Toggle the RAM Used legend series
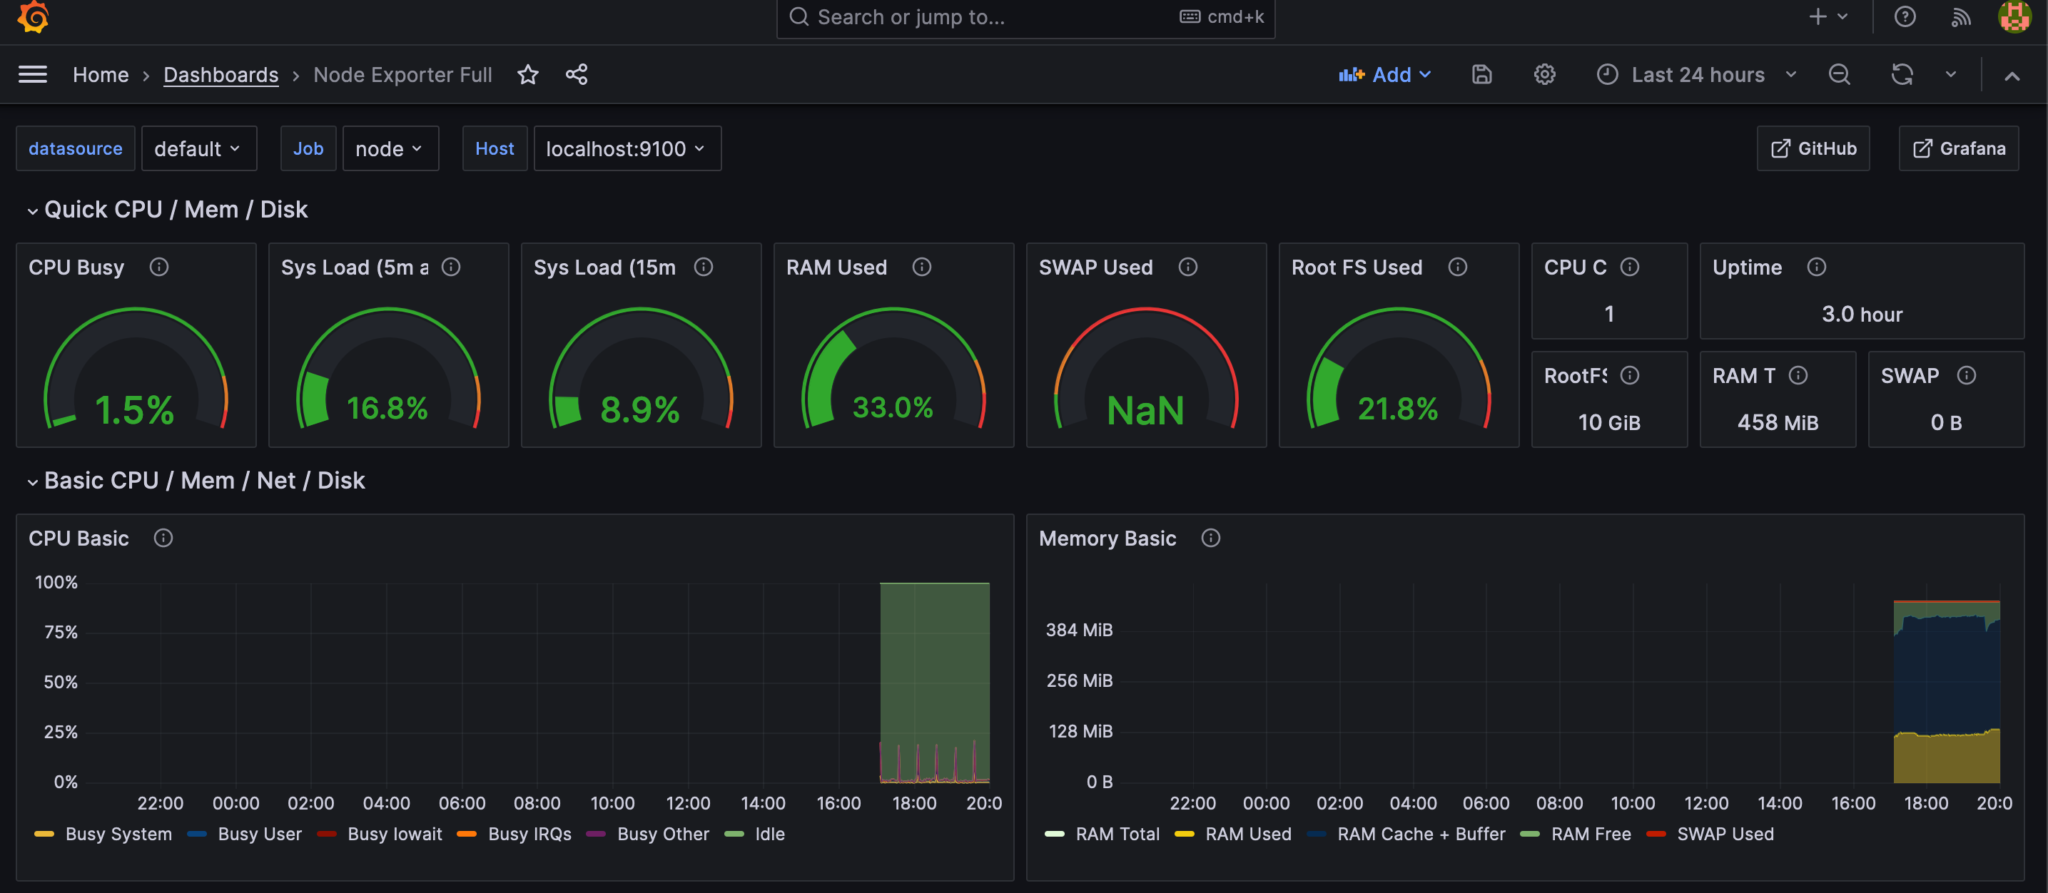This screenshot has height=893, width=2048. click(x=1248, y=834)
